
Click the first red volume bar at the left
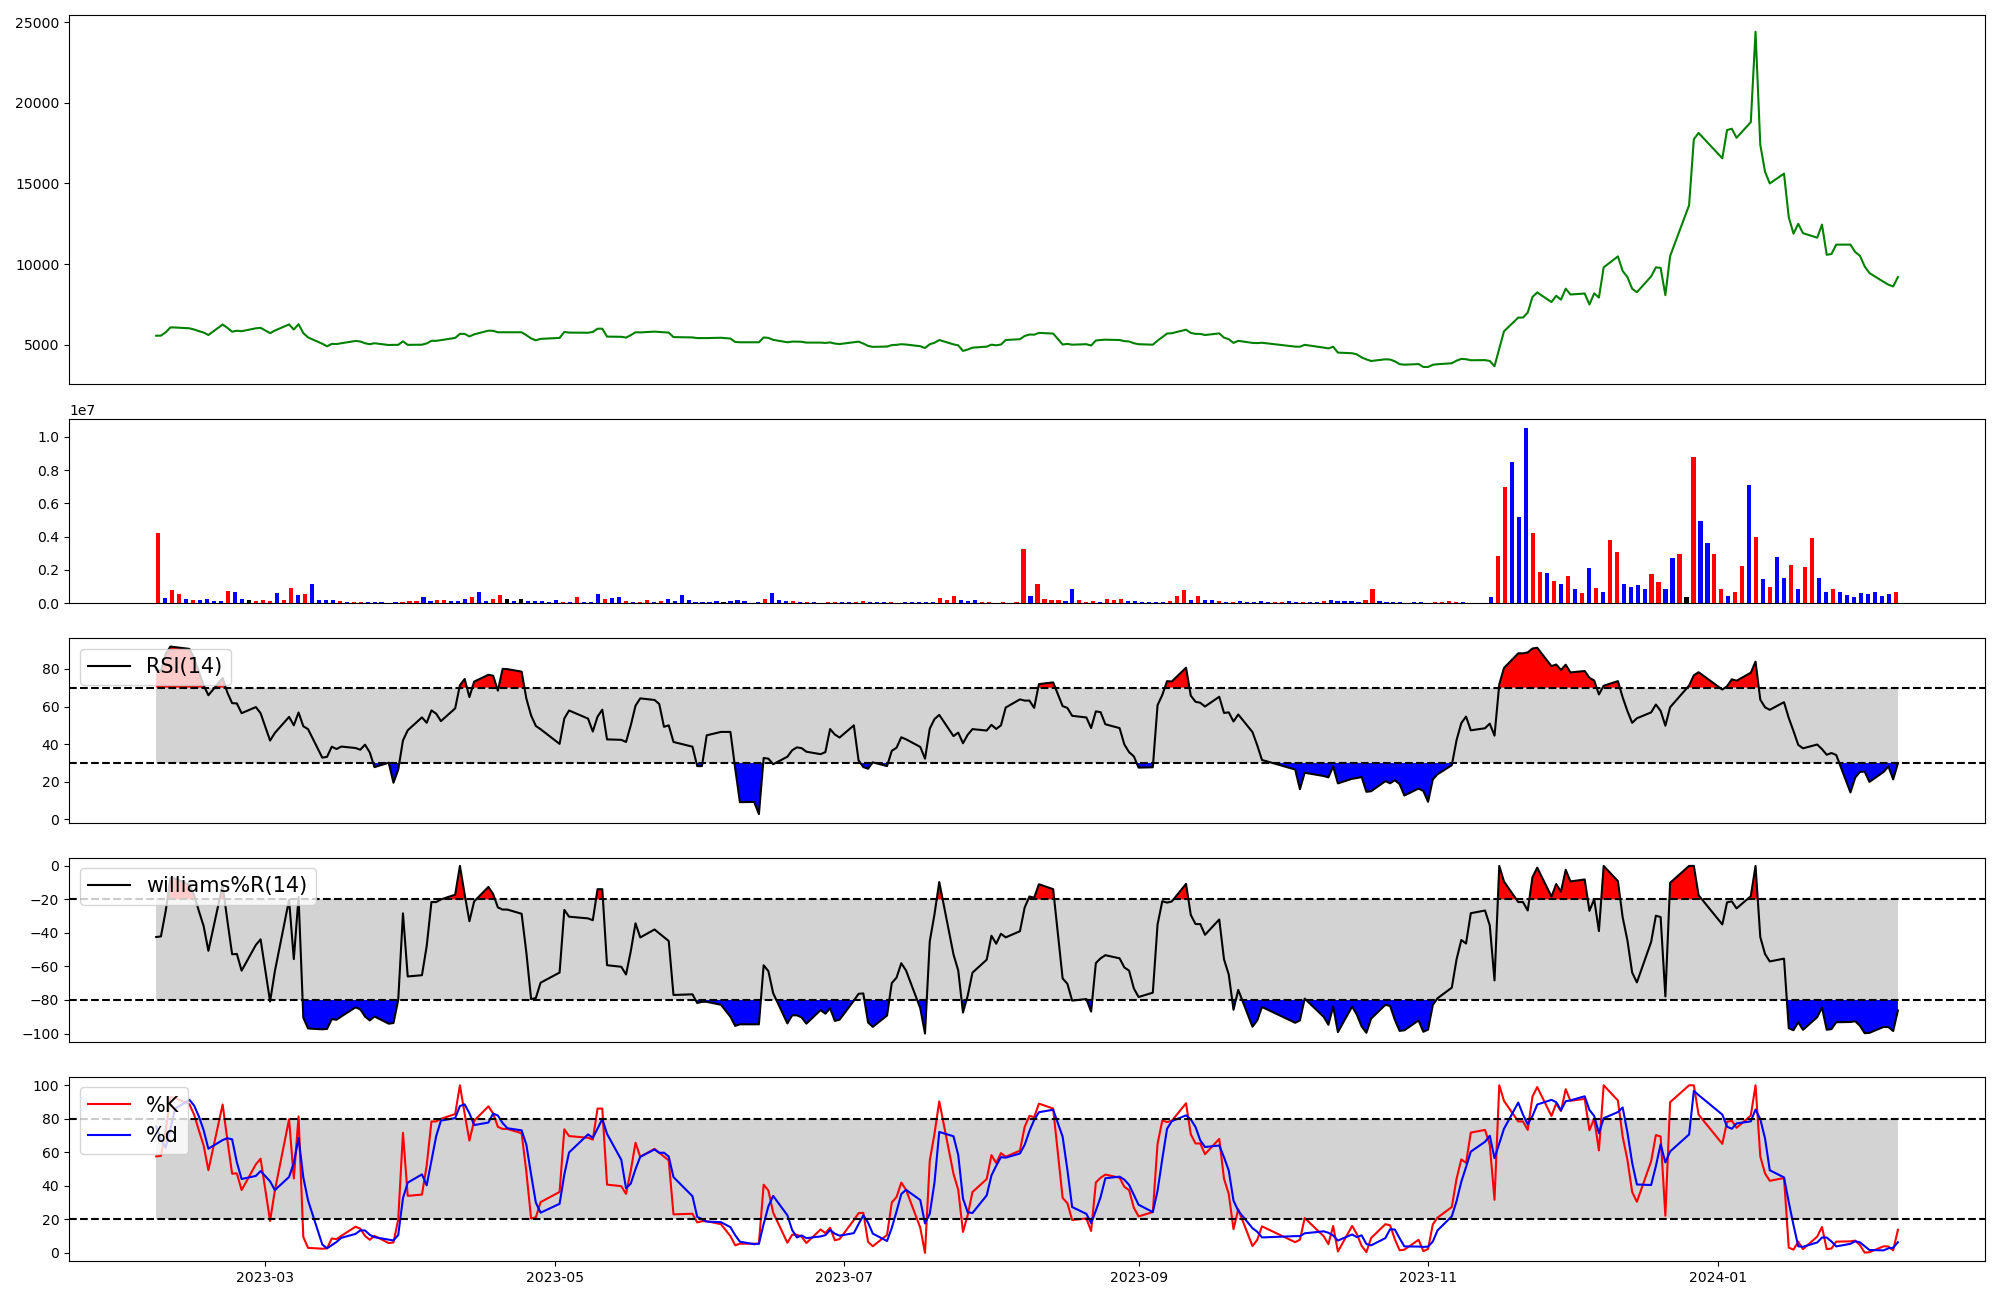click(158, 568)
